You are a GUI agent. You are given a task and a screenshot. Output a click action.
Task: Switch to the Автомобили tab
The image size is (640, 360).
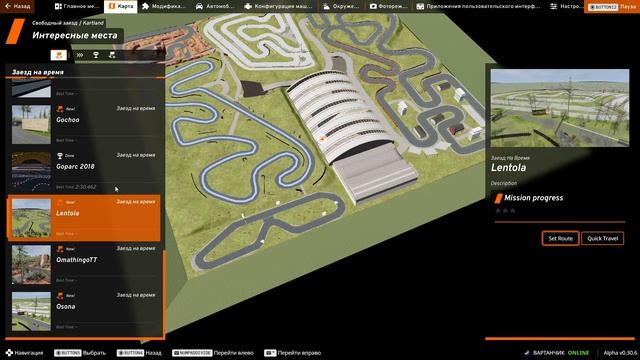[x=215, y=7]
